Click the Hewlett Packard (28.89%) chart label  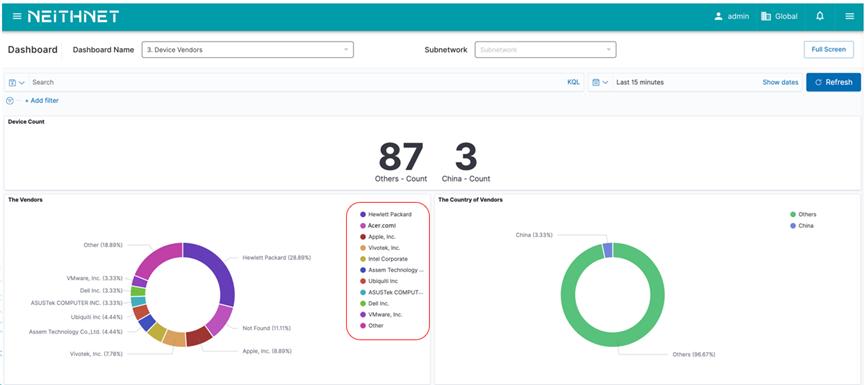pyautogui.click(x=276, y=258)
